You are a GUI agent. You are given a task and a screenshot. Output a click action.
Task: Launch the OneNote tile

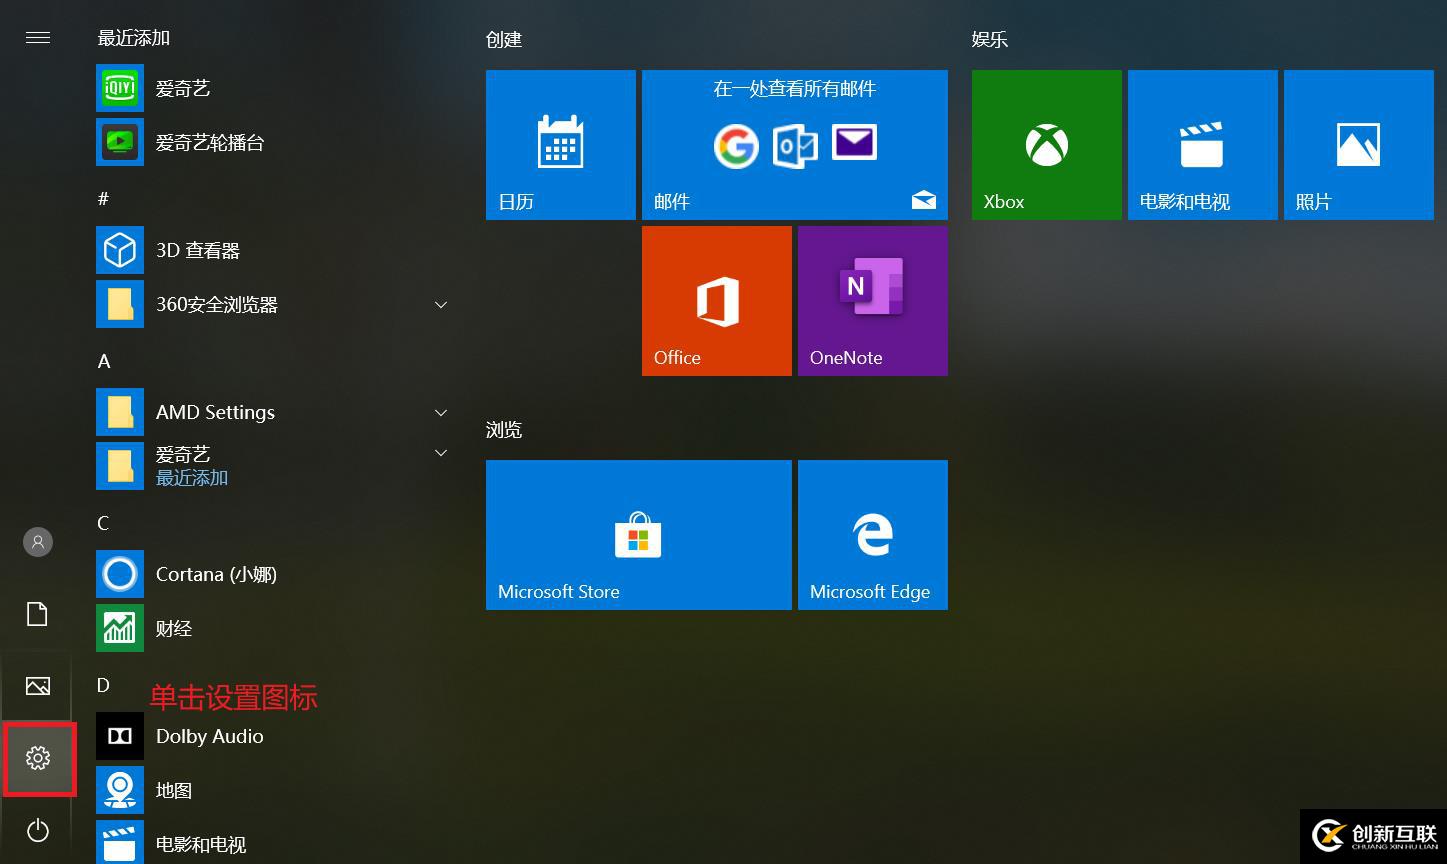pos(872,301)
